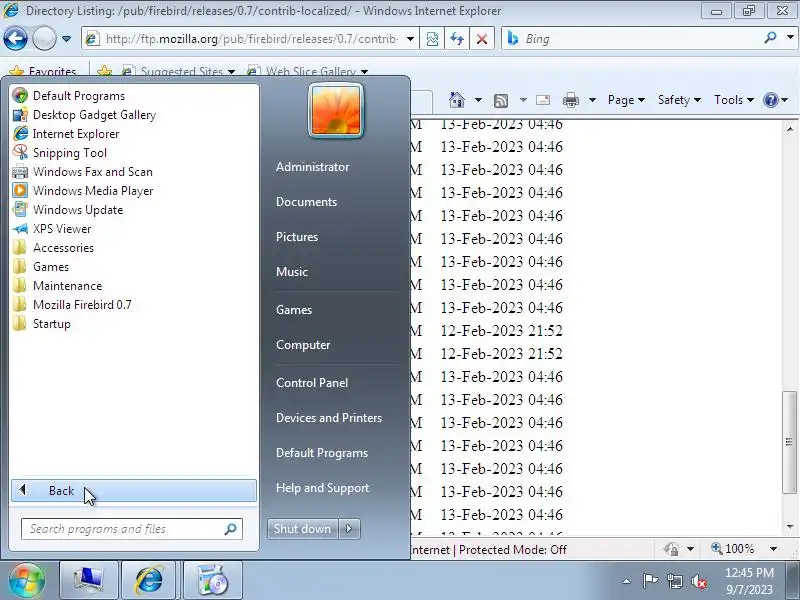Click the Shut down button
Viewport: 800px width, 600px height.
click(x=302, y=529)
